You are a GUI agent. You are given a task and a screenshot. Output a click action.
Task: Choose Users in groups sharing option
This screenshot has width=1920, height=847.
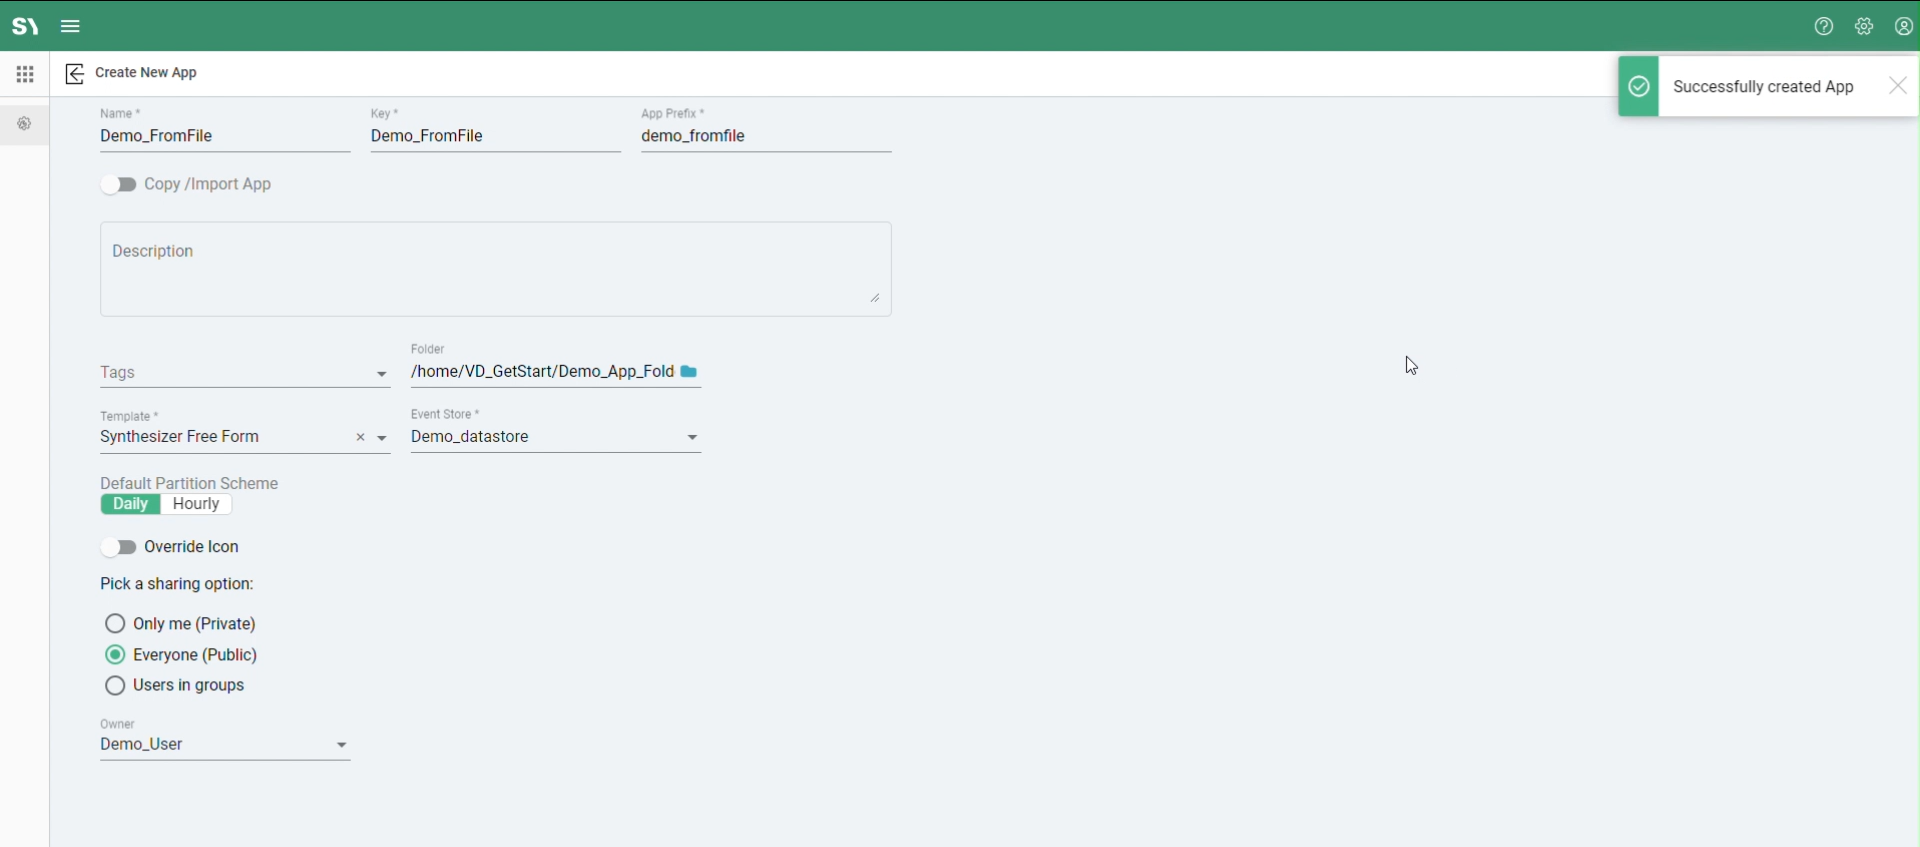click(115, 686)
